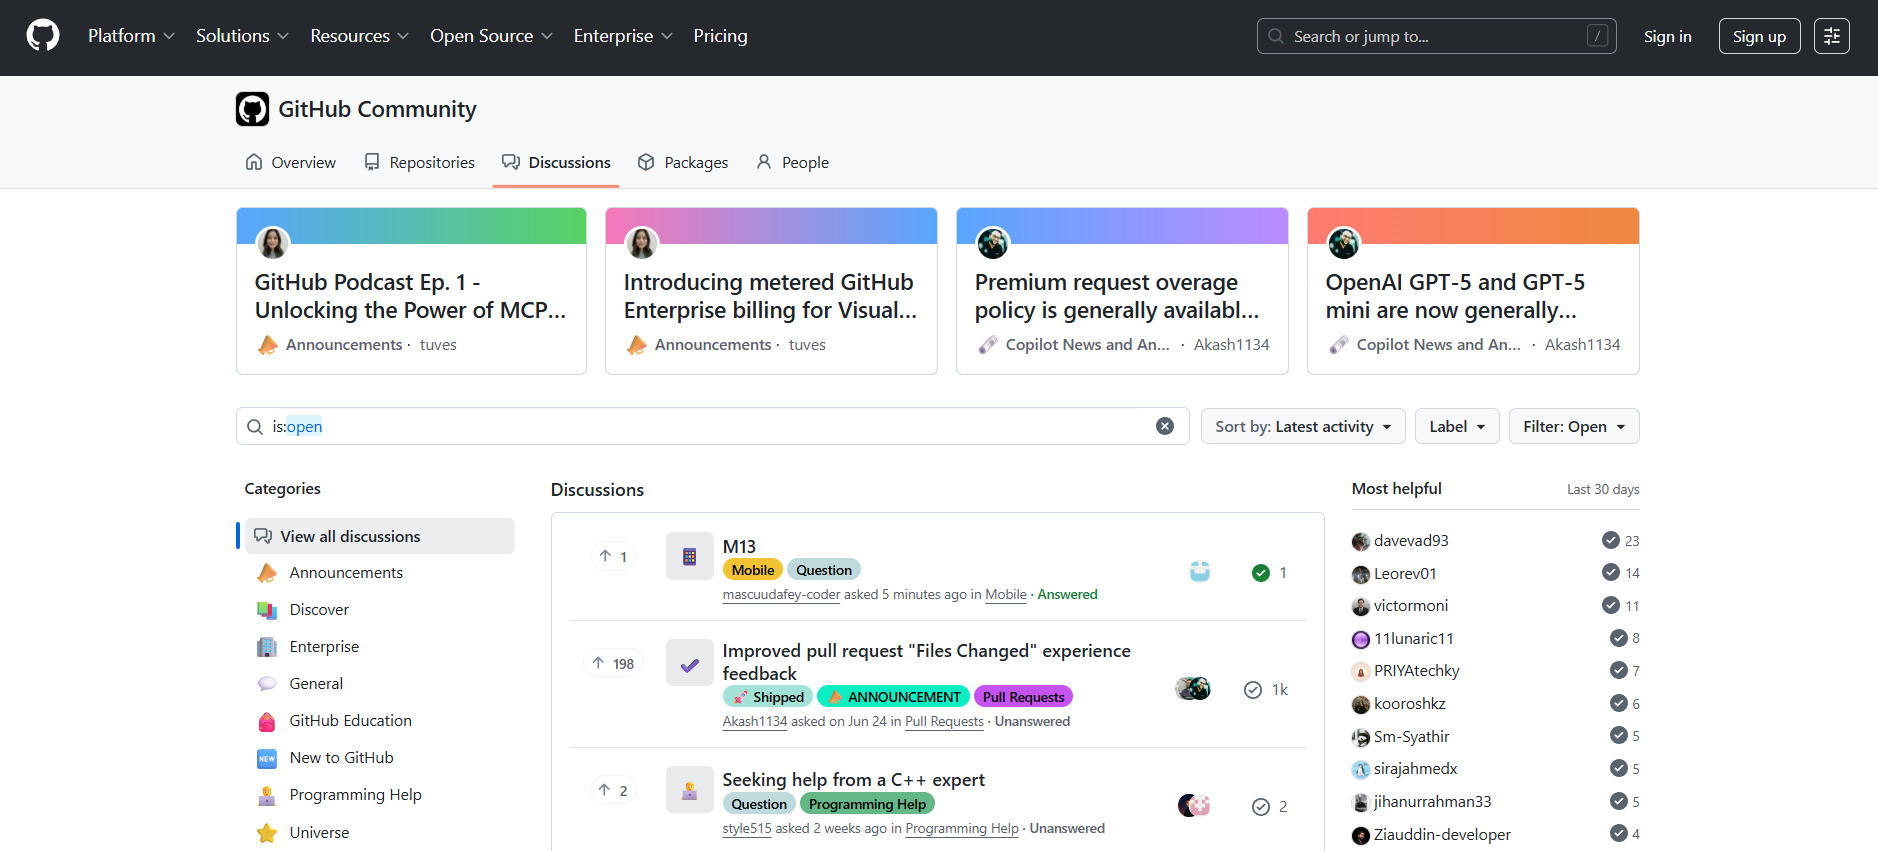
Task: Click the GitHub Education backpack icon
Action: click(267, 721)
